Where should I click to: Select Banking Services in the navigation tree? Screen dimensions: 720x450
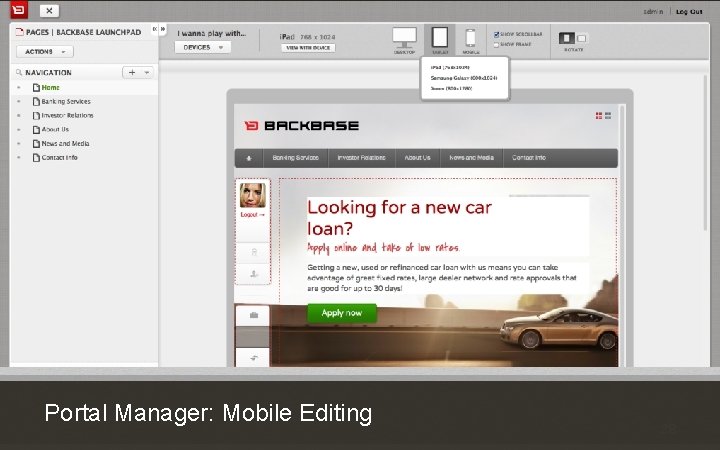[66, 101]
